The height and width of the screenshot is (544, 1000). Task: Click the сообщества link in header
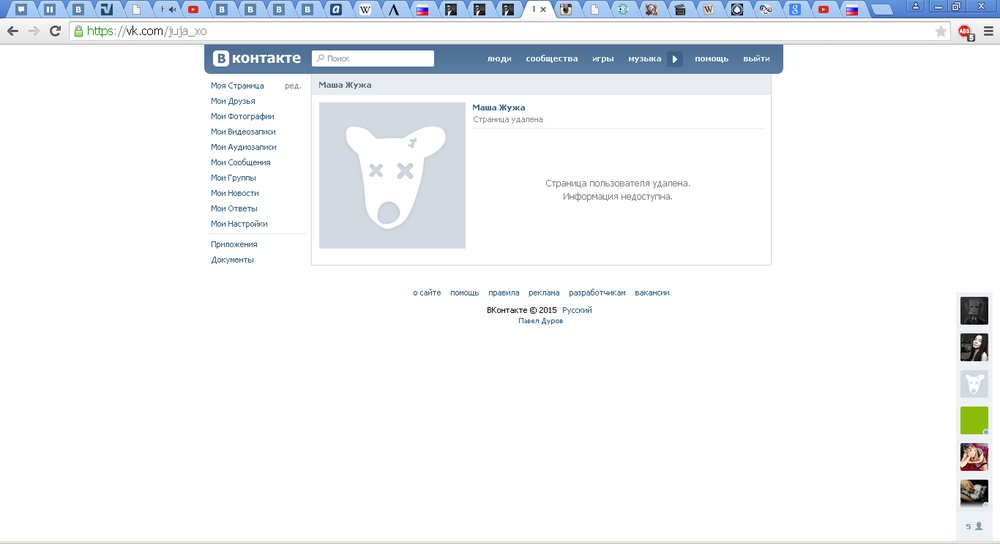click(551, 59)
